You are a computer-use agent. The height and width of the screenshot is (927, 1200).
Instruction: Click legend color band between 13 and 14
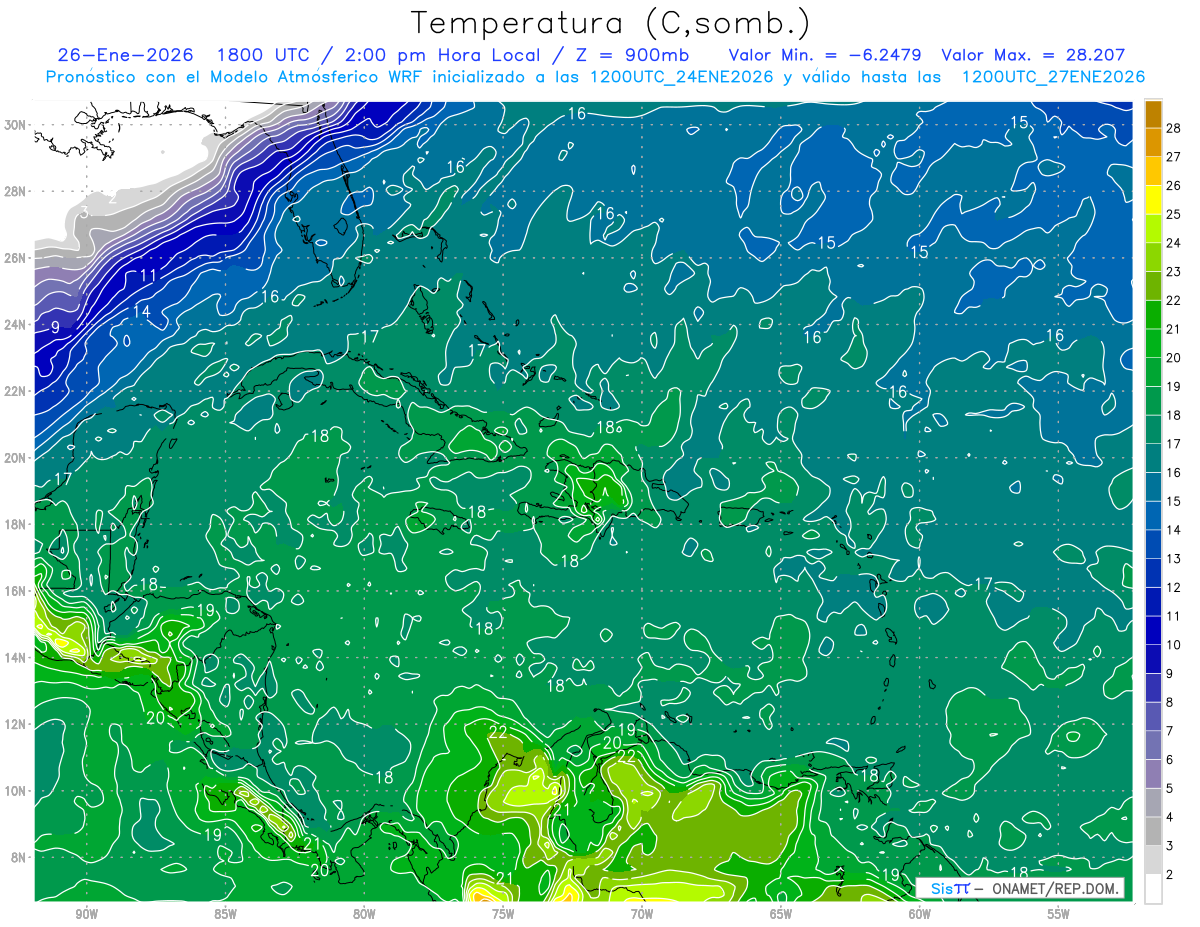click(1153, 544)
